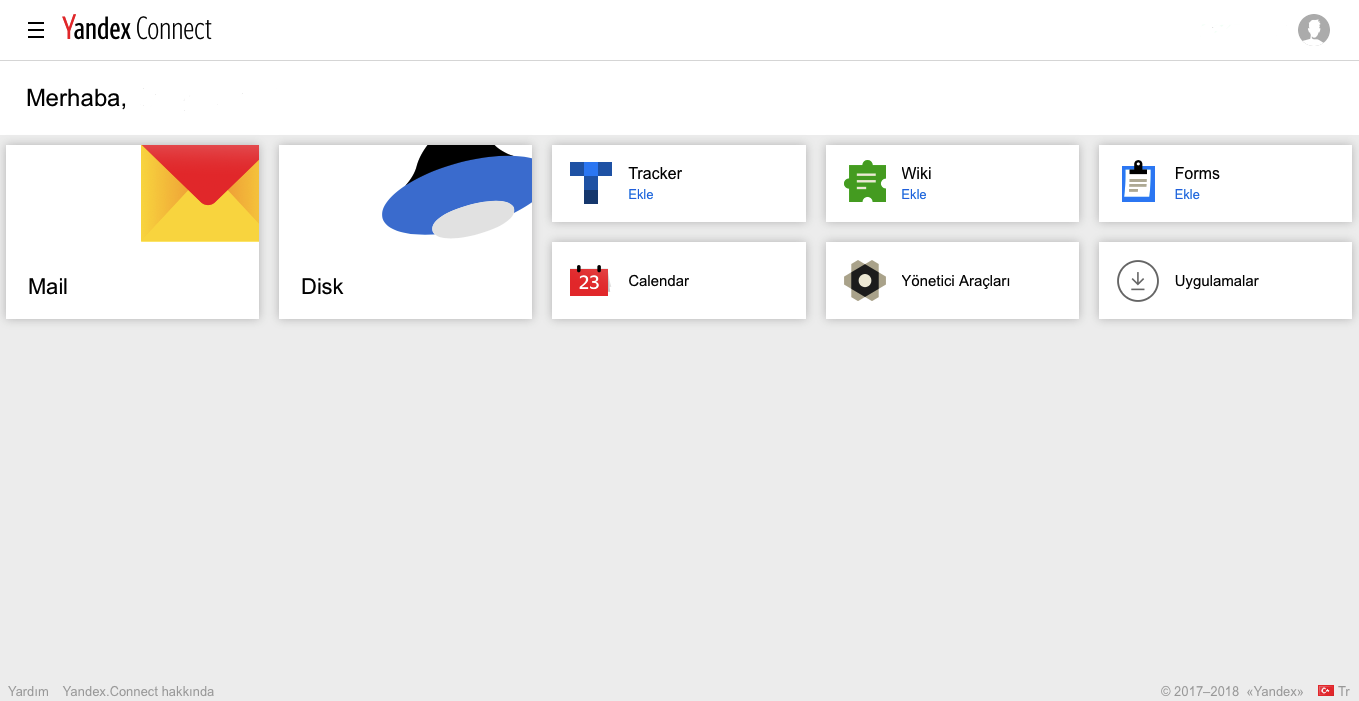
Task: Open the Uygulamalar label
Action: [1217, 281]
